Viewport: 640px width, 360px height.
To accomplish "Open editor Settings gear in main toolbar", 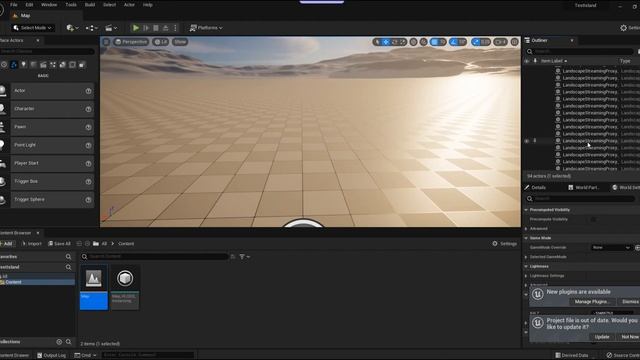I will pyautogui.click(x=629, y=28).
